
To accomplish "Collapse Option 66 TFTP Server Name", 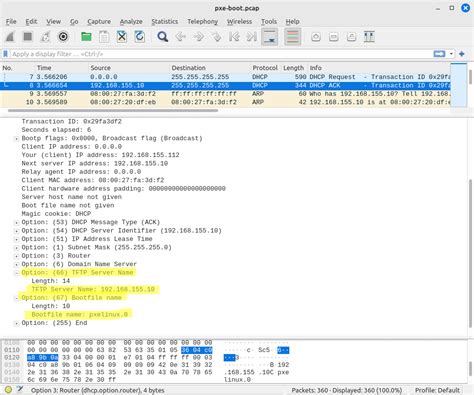I will tap(16, 273).
